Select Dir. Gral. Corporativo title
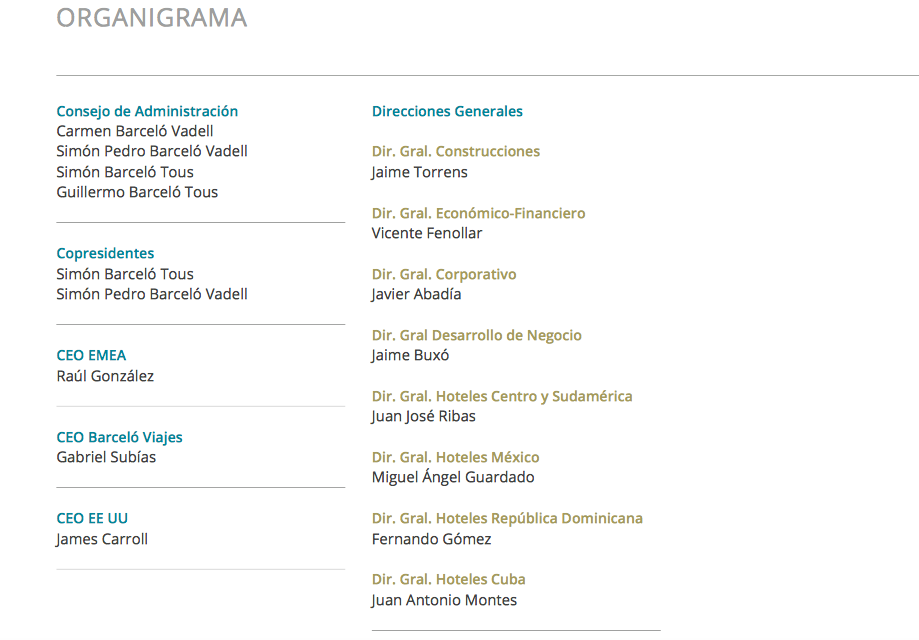This screenshot has width=919, height=640. pyautogui.click(x=444, y=275)
